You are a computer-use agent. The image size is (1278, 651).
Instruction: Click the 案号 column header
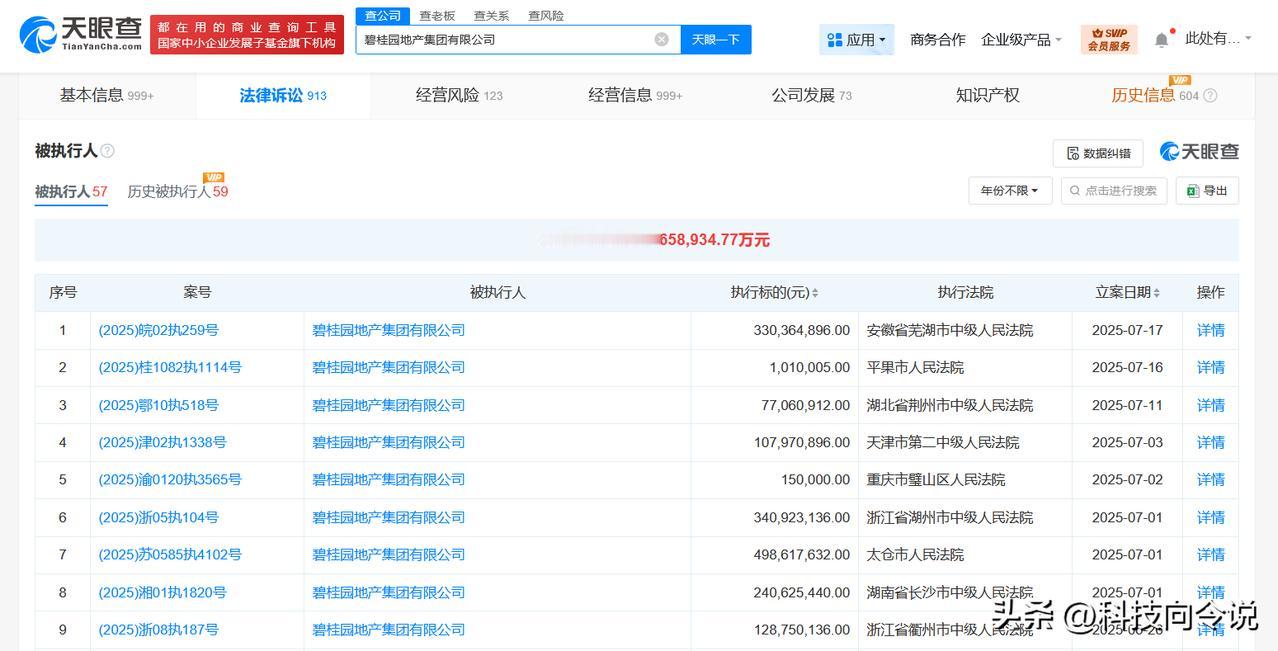click(197, 293)
